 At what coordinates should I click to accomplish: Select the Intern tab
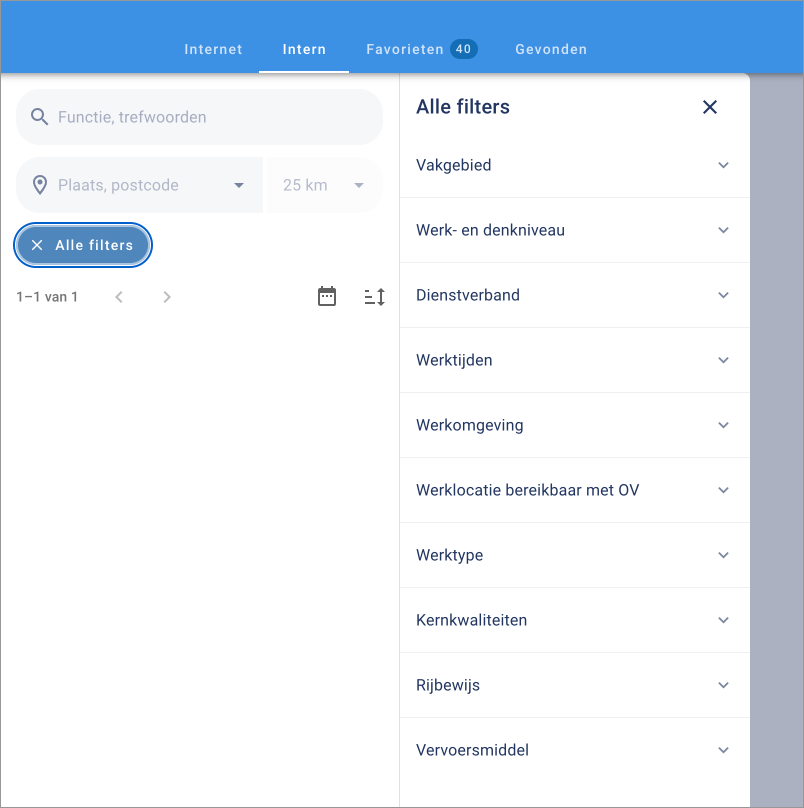click(x=304, y=49)
